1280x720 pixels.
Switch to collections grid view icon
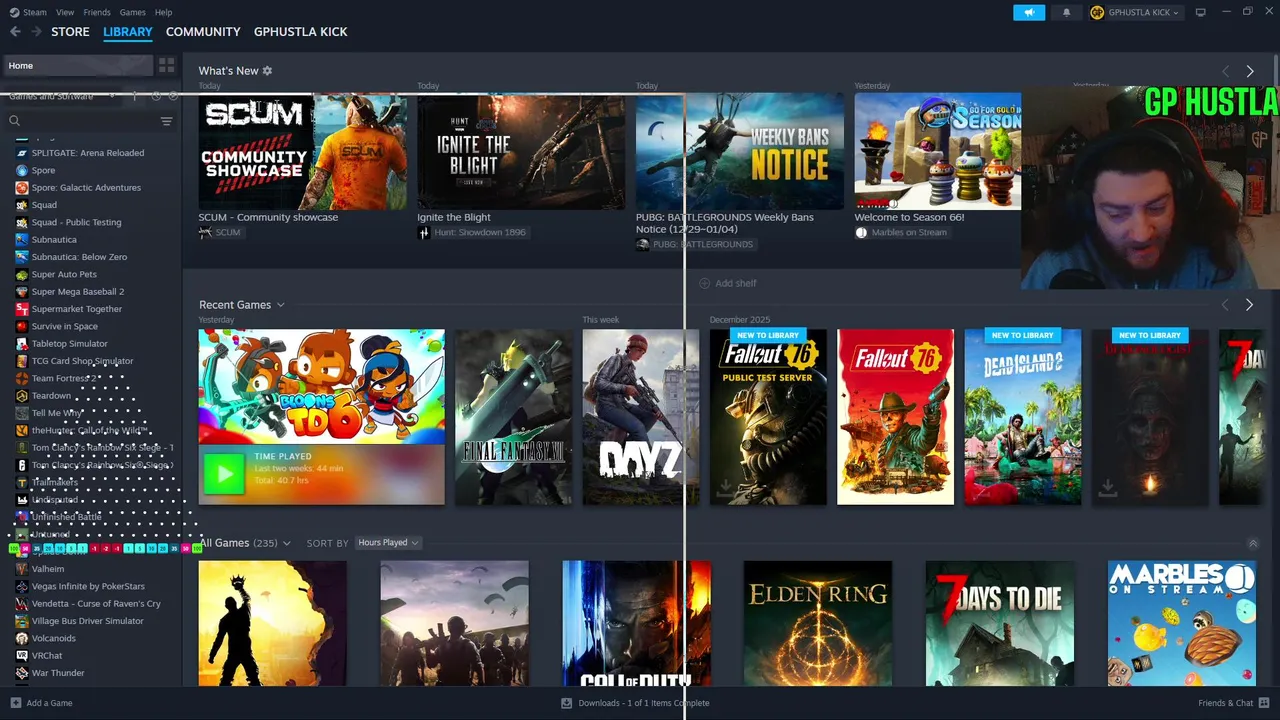167,65
